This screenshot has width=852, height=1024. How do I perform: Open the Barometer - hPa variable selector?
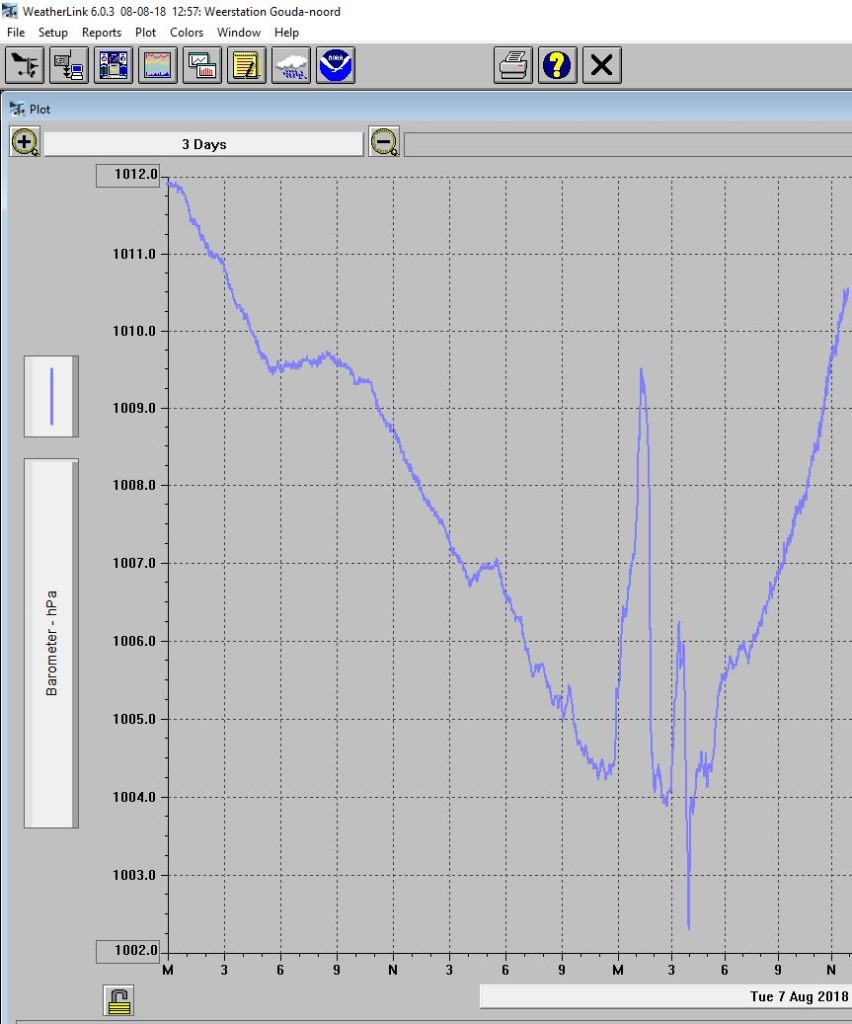pyautogui.click(x=51, y=643)
